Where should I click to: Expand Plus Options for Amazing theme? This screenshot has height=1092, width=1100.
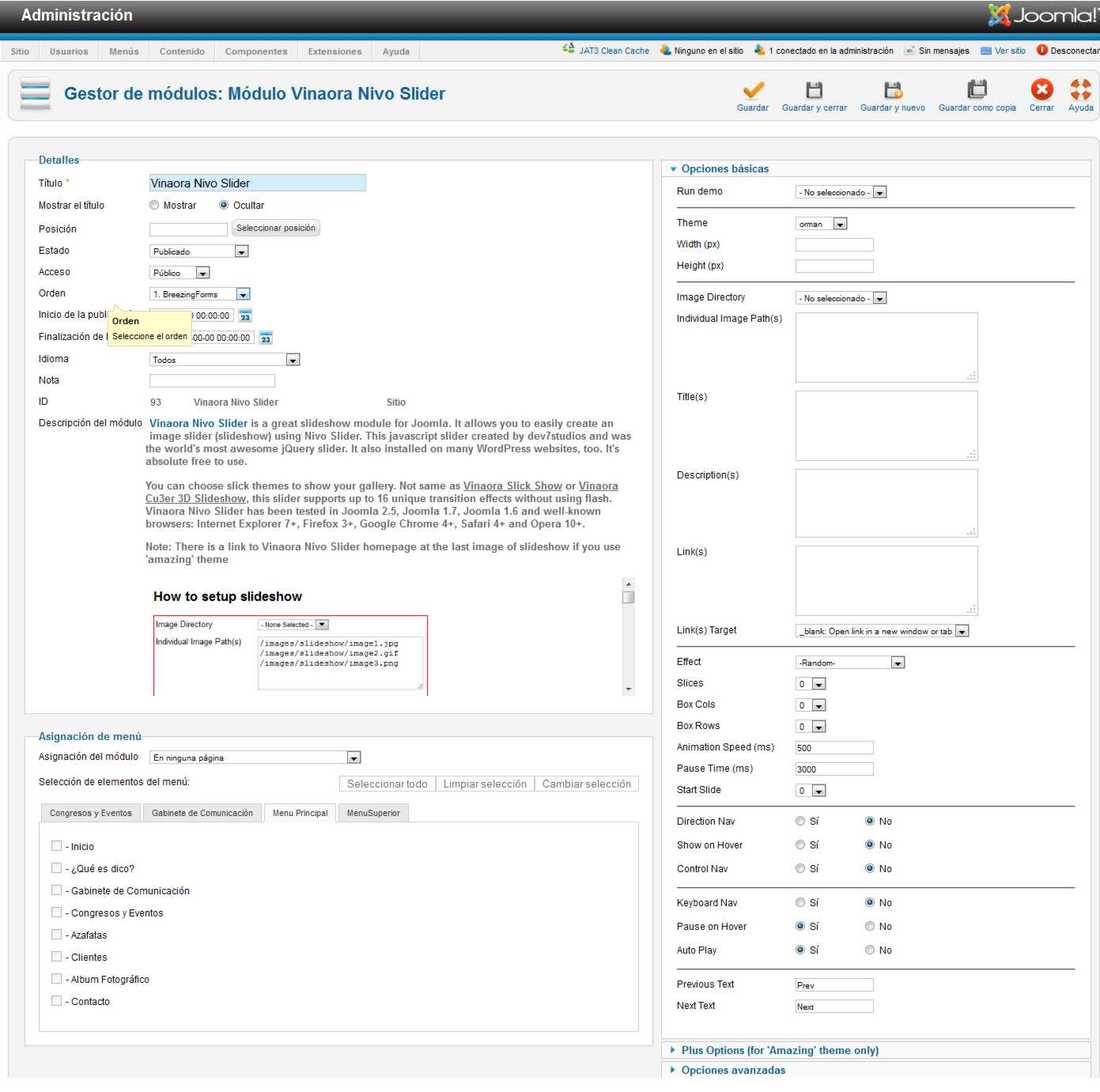point(779,1051)
